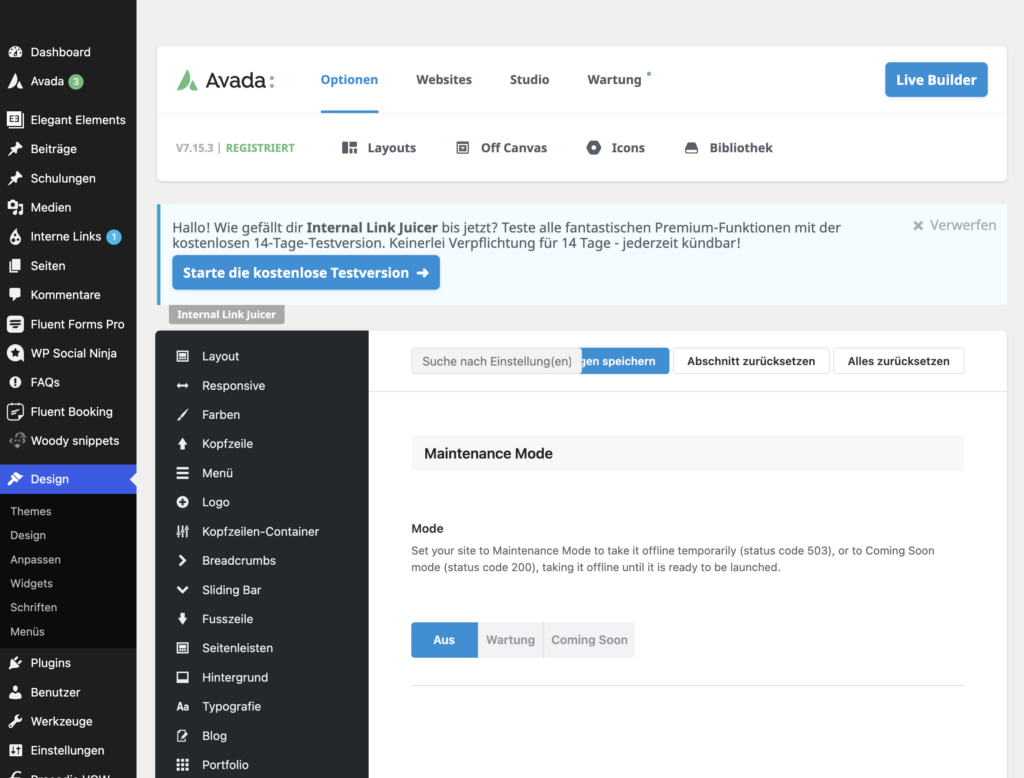Open the Seitenleisten options section
The width and height of the screenshot is (1024, 778).
click(262, 648)
